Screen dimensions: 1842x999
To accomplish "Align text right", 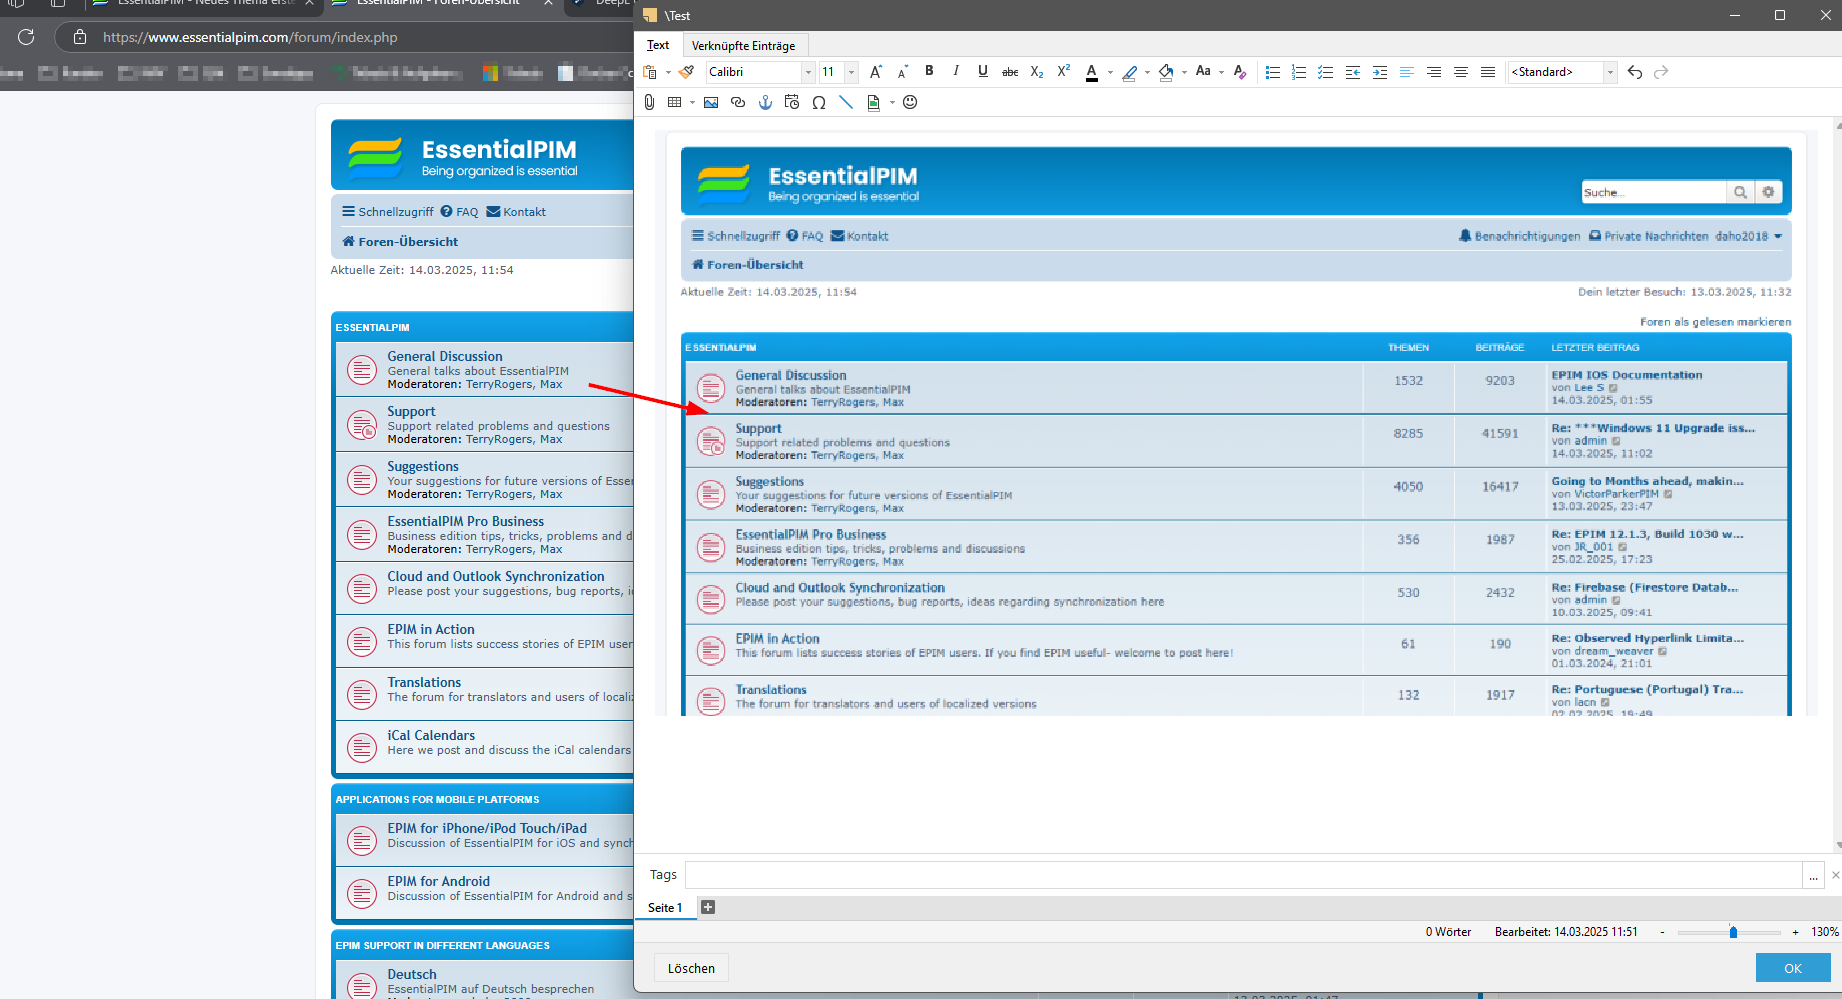I will tap(1434, 72).
